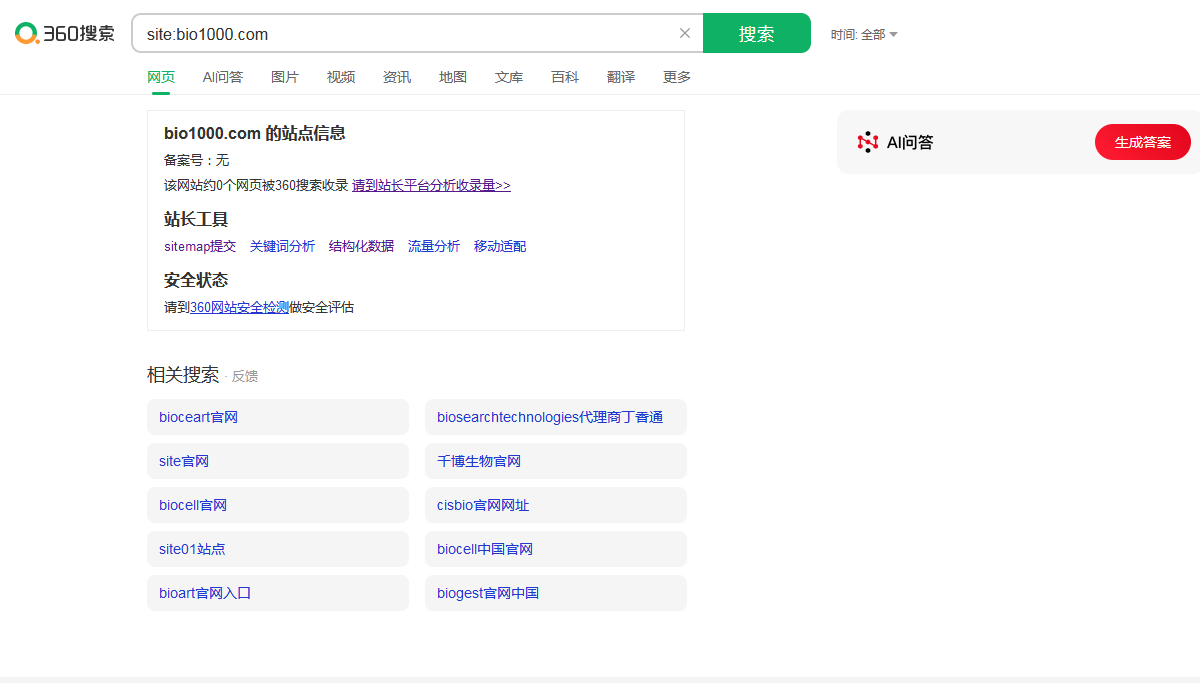Click the 反馈 link beside 相关搜索
The height and width of the screenshot is (683, 1200).
point(245,377)
